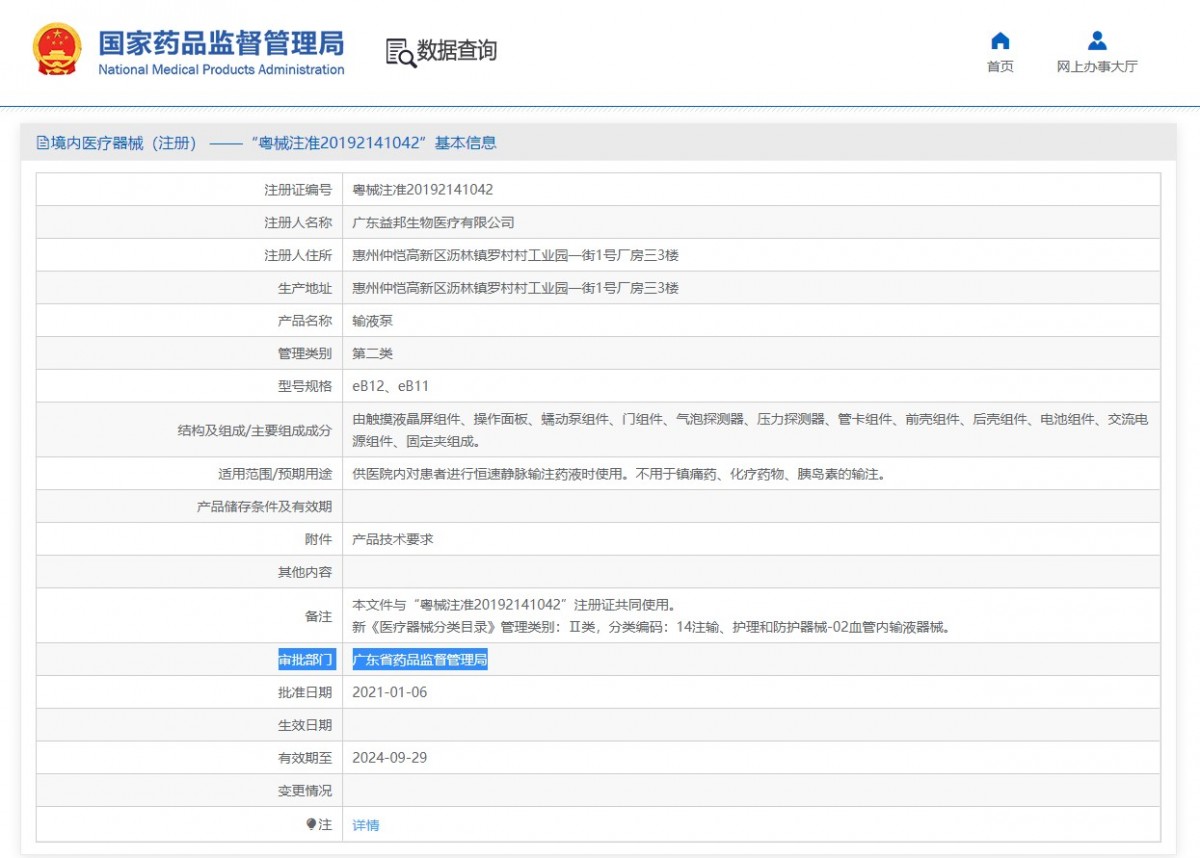1200x858 pixels.
Task: Click the national emblem logo of NMPA
Action: click(x=58, y=49)
